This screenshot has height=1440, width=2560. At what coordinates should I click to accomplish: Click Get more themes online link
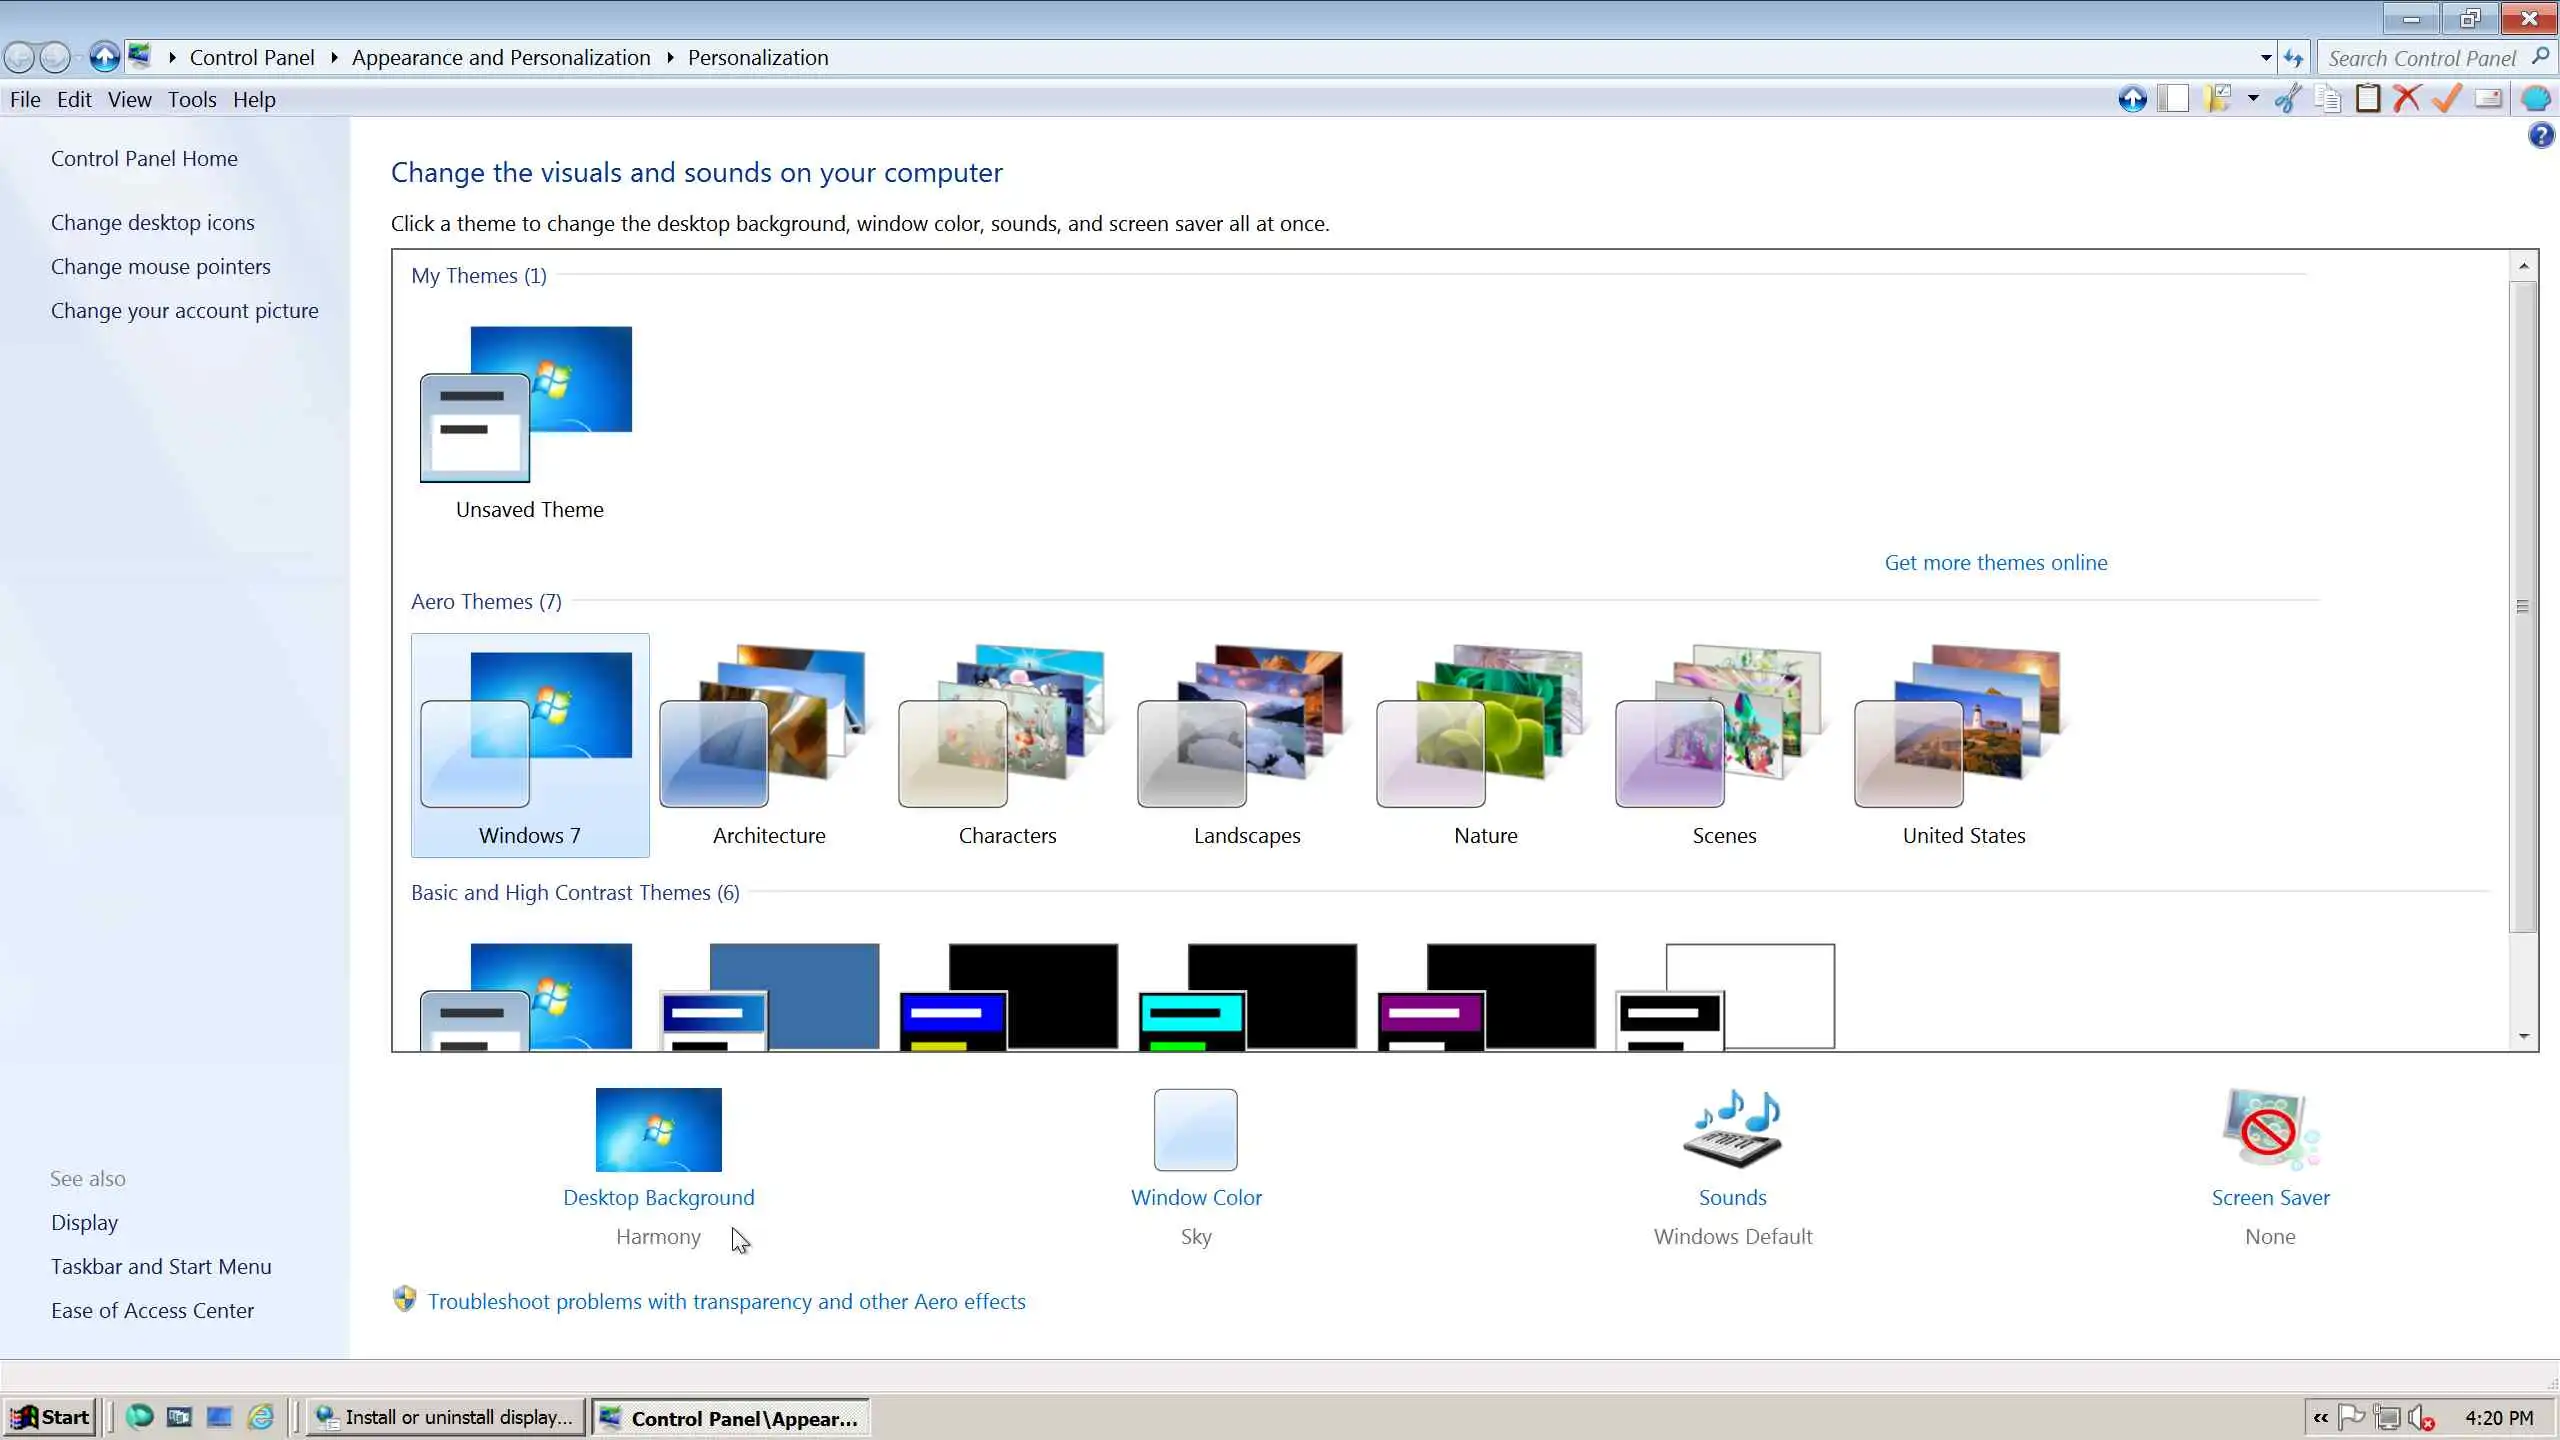point(1995,563)
